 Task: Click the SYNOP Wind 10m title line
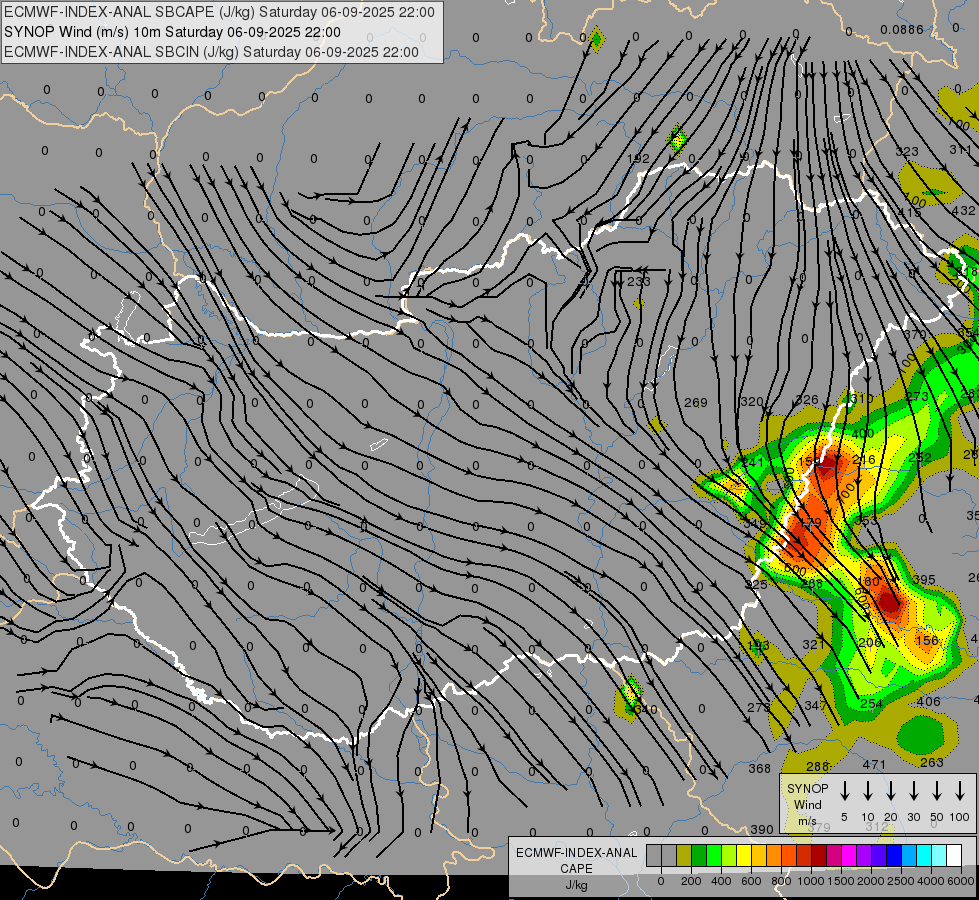click(x=172, y=32)
